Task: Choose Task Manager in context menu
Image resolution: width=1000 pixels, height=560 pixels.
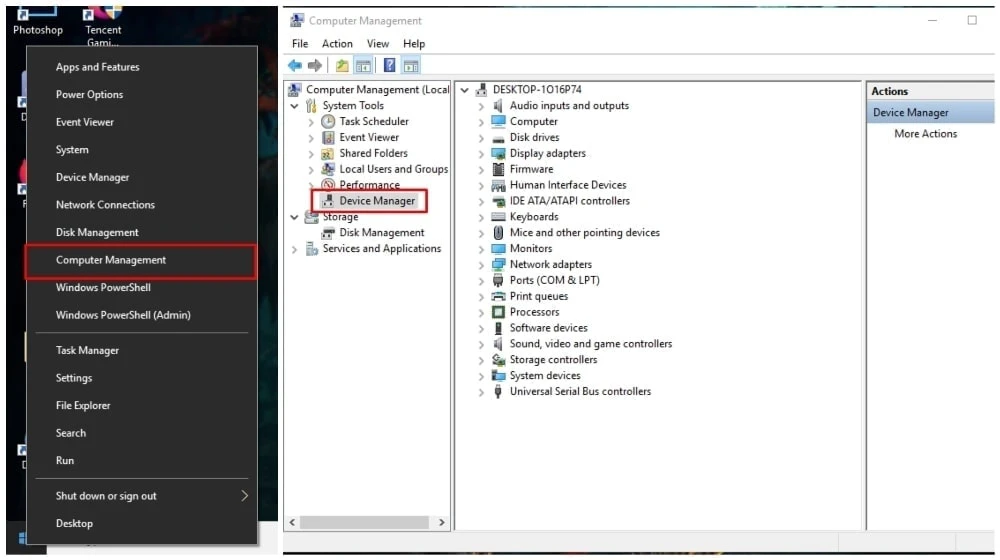Action: pyautogui.click(x=142, y=350)
